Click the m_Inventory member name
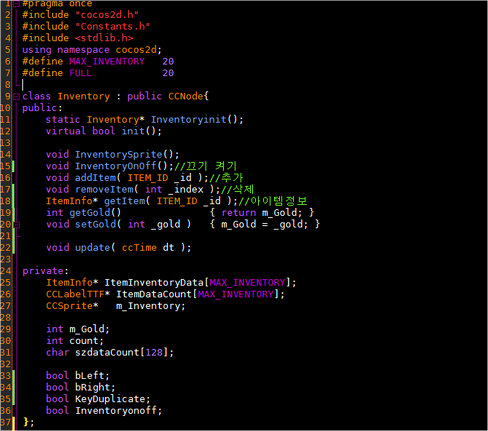The image size is (488, 431). click(x=148, y=306)
